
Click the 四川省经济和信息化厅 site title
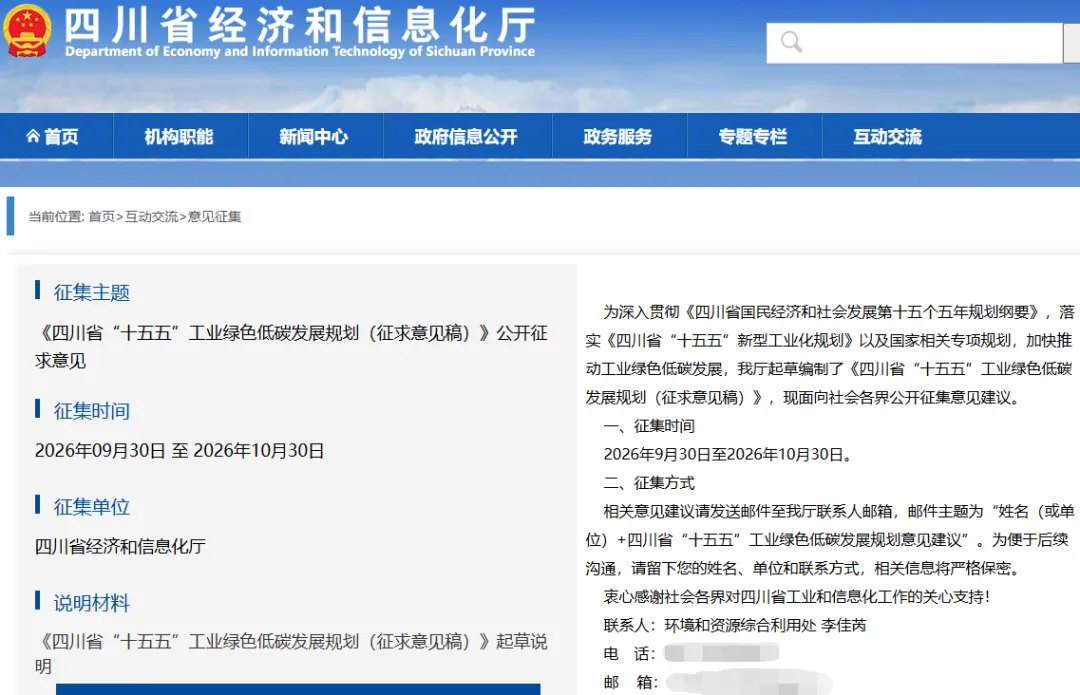[x=300, y=24]
